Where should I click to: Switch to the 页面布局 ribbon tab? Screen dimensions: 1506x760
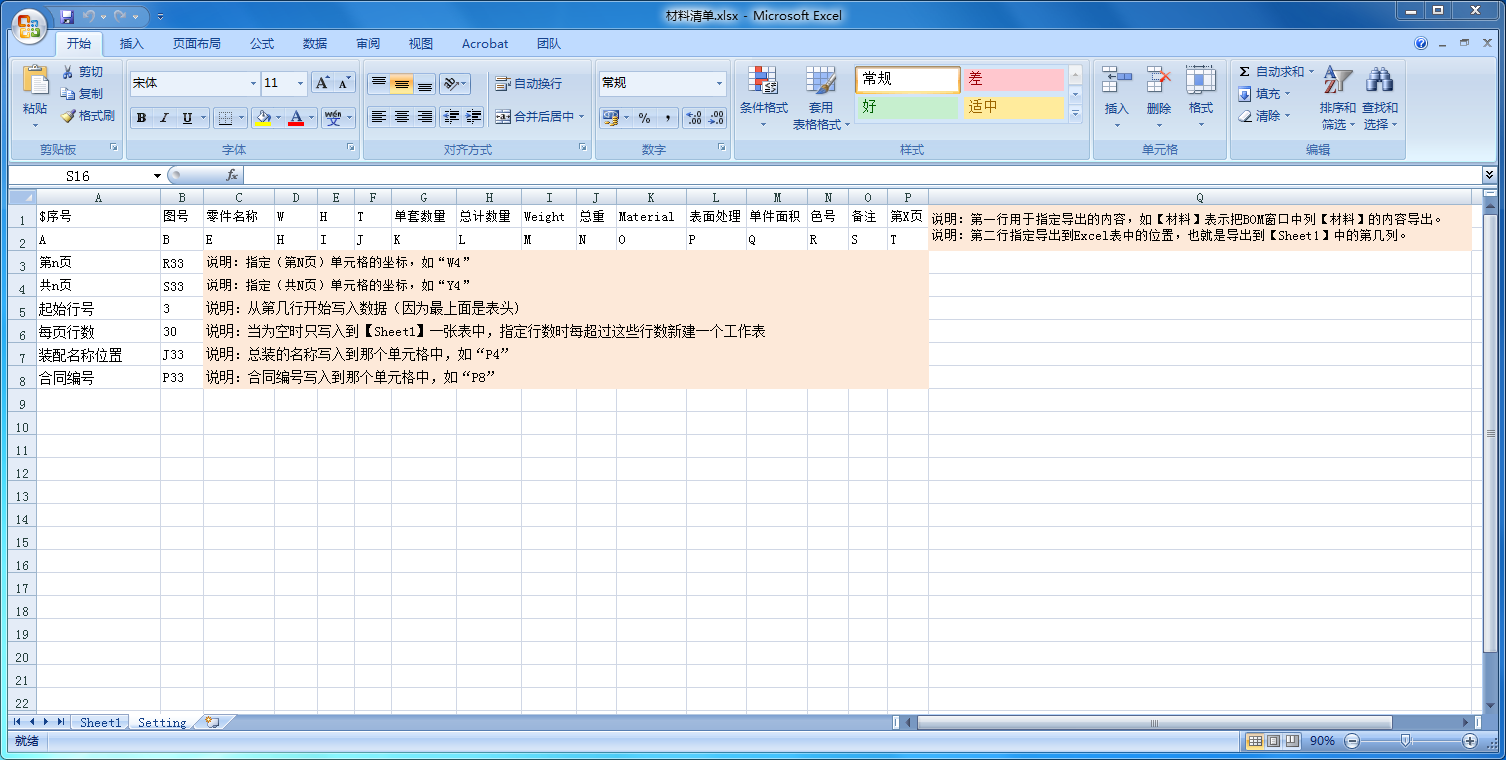[196, 44]
